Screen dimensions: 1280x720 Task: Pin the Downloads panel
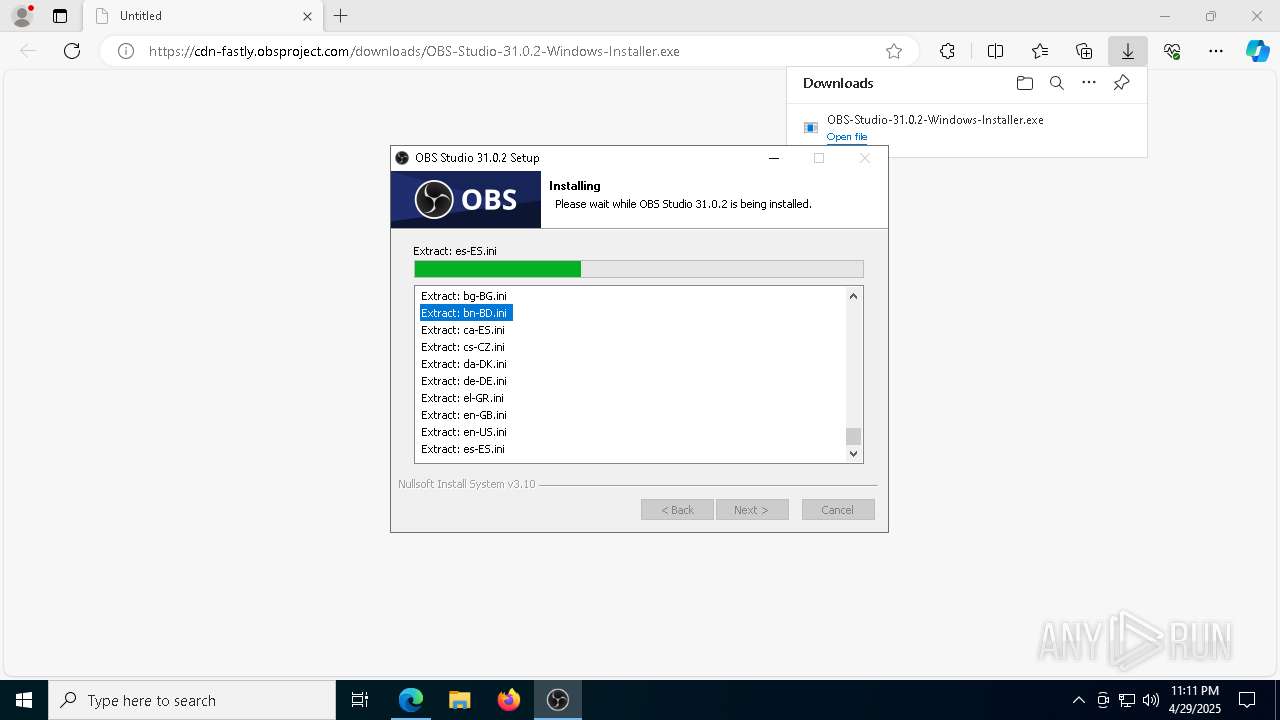(1121, 83)
